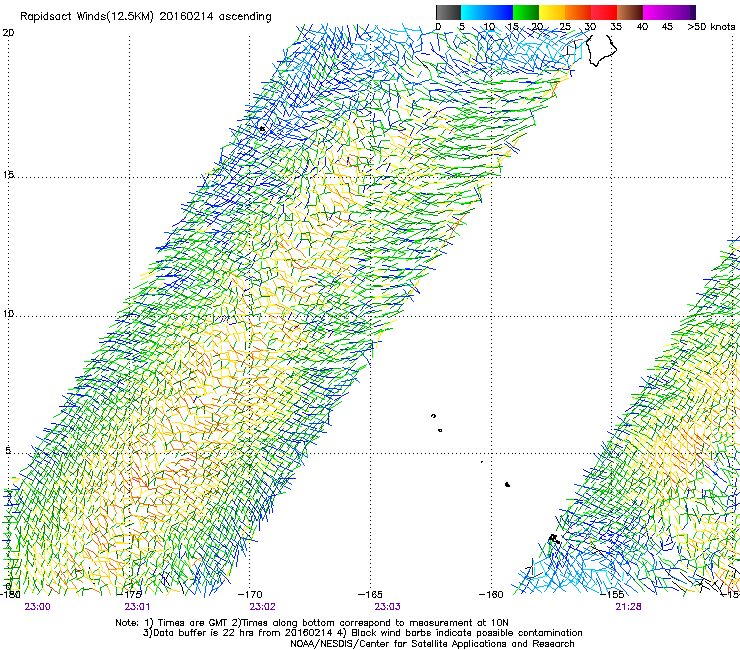This screenshot has height=650, width=740.
Task: Click the '40' color scale label
Action: click(x=642, y=27)
